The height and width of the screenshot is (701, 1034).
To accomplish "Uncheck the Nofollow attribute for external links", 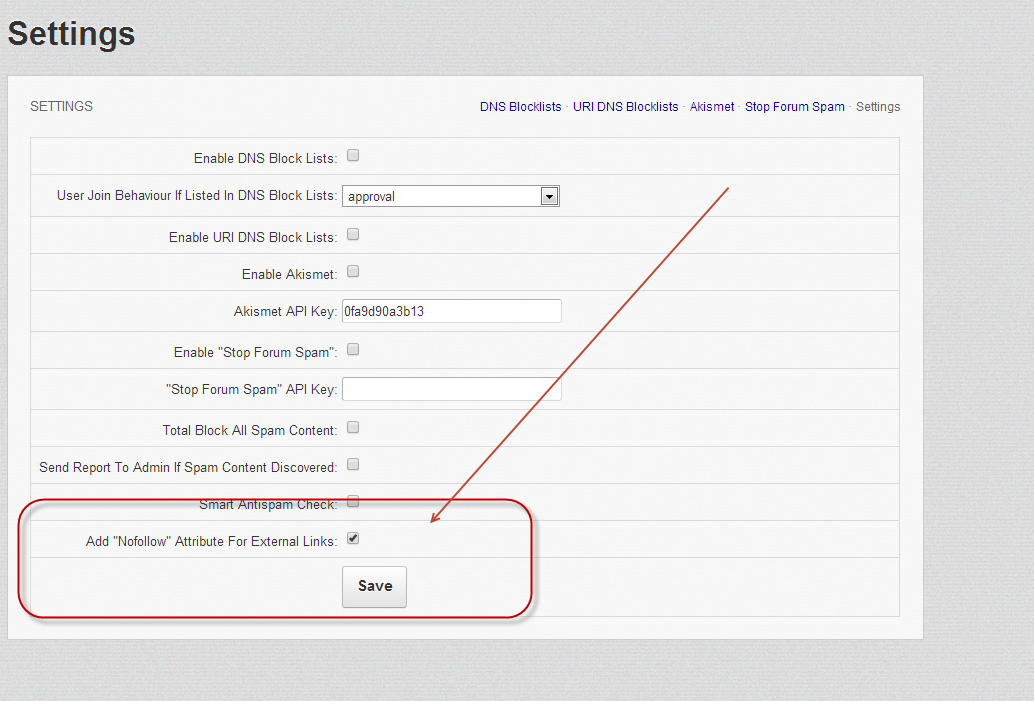I will (x=352, y=539).
